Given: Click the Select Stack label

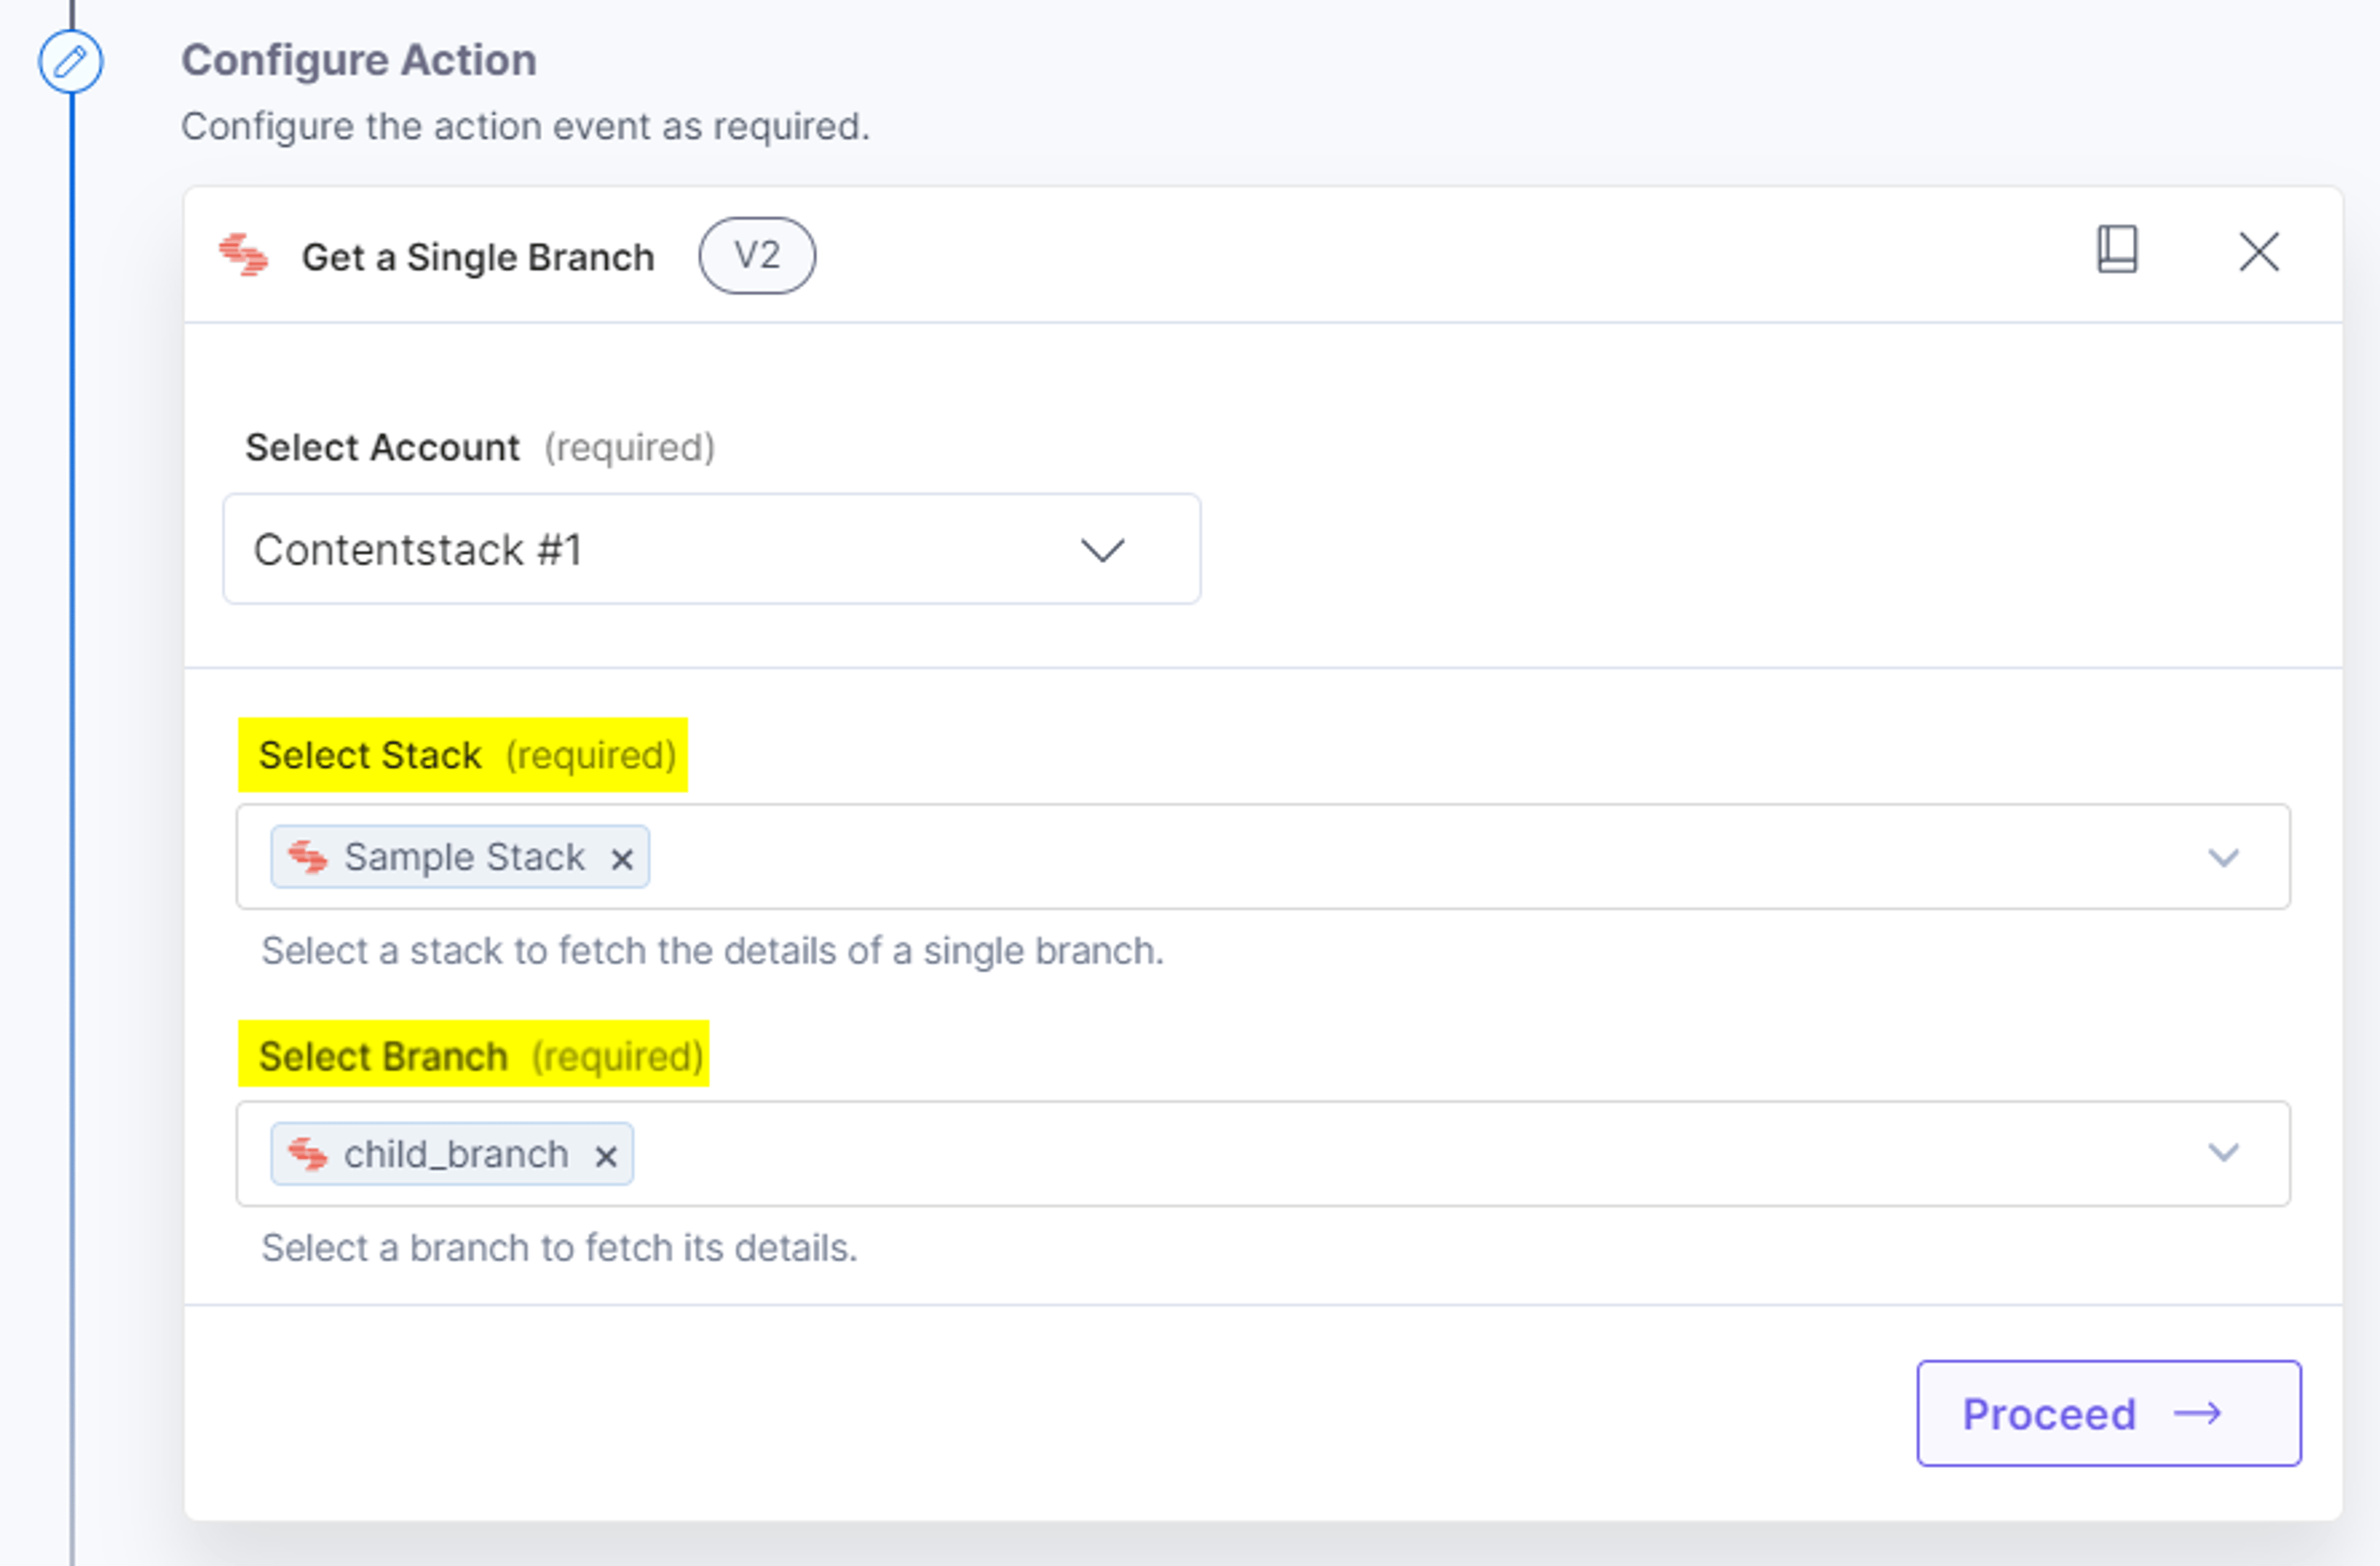Looking at the screenshot, I should pyautogui.click(x=370, y=755).
